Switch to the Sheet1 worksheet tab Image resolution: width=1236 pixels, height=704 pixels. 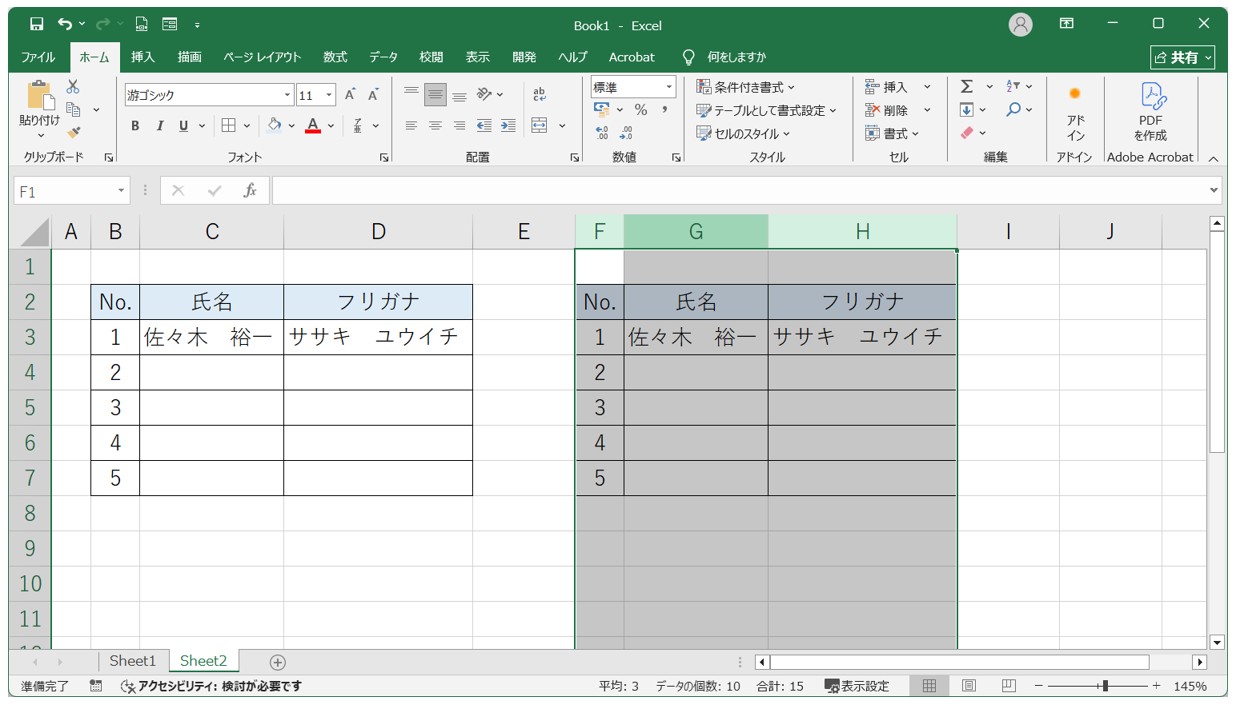(133, 661)
